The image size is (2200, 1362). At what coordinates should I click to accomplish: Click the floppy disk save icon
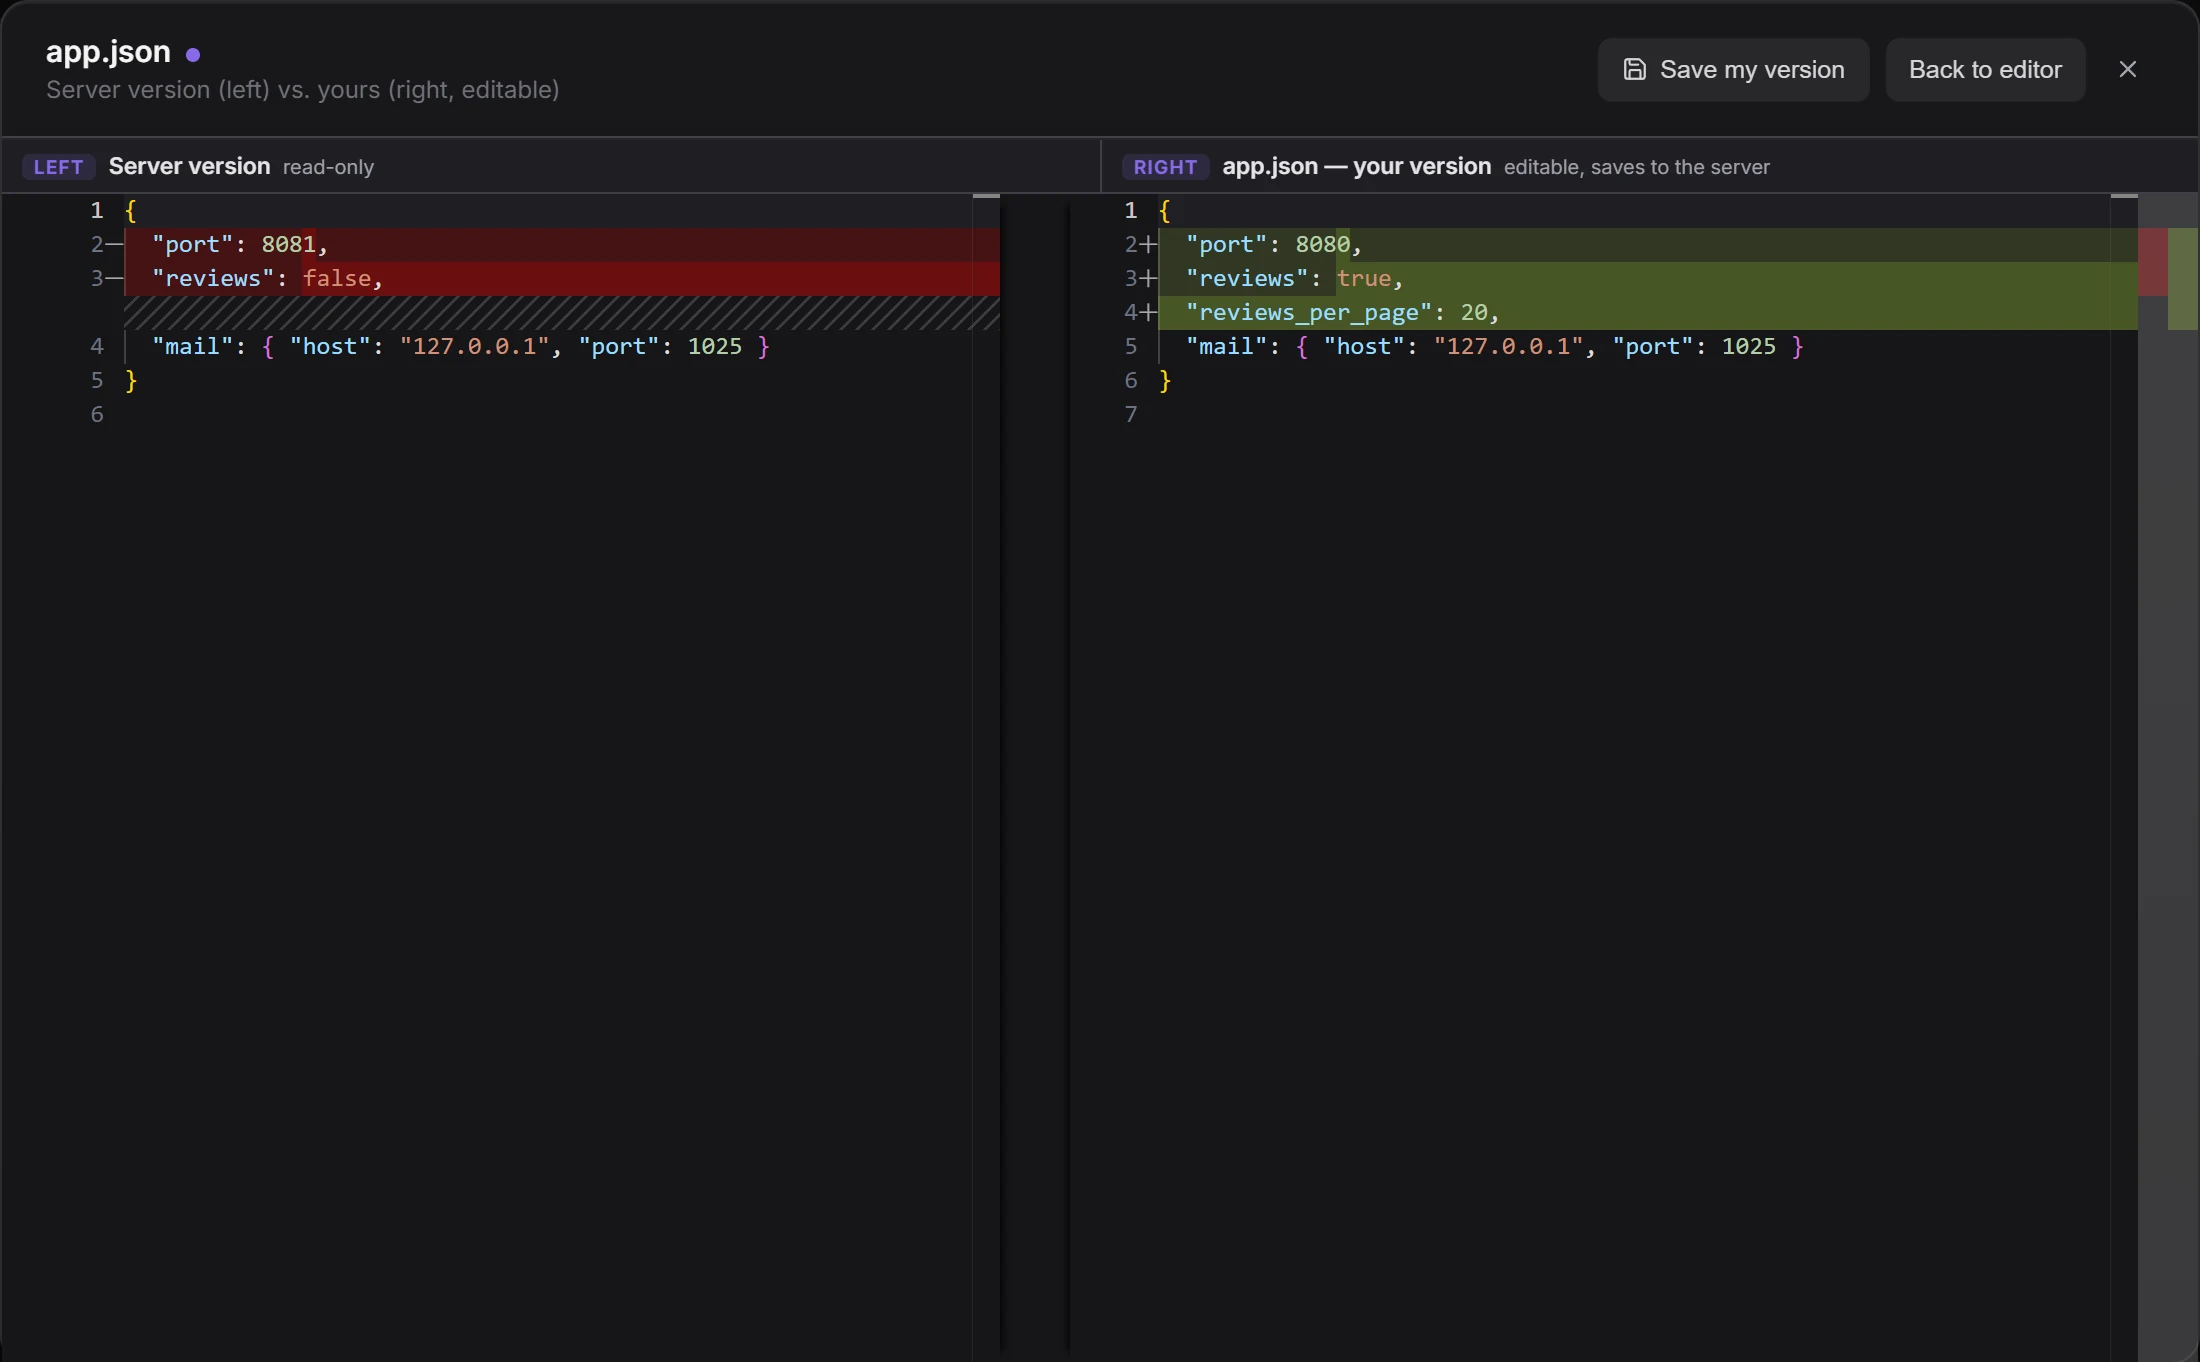(1634, 70)
